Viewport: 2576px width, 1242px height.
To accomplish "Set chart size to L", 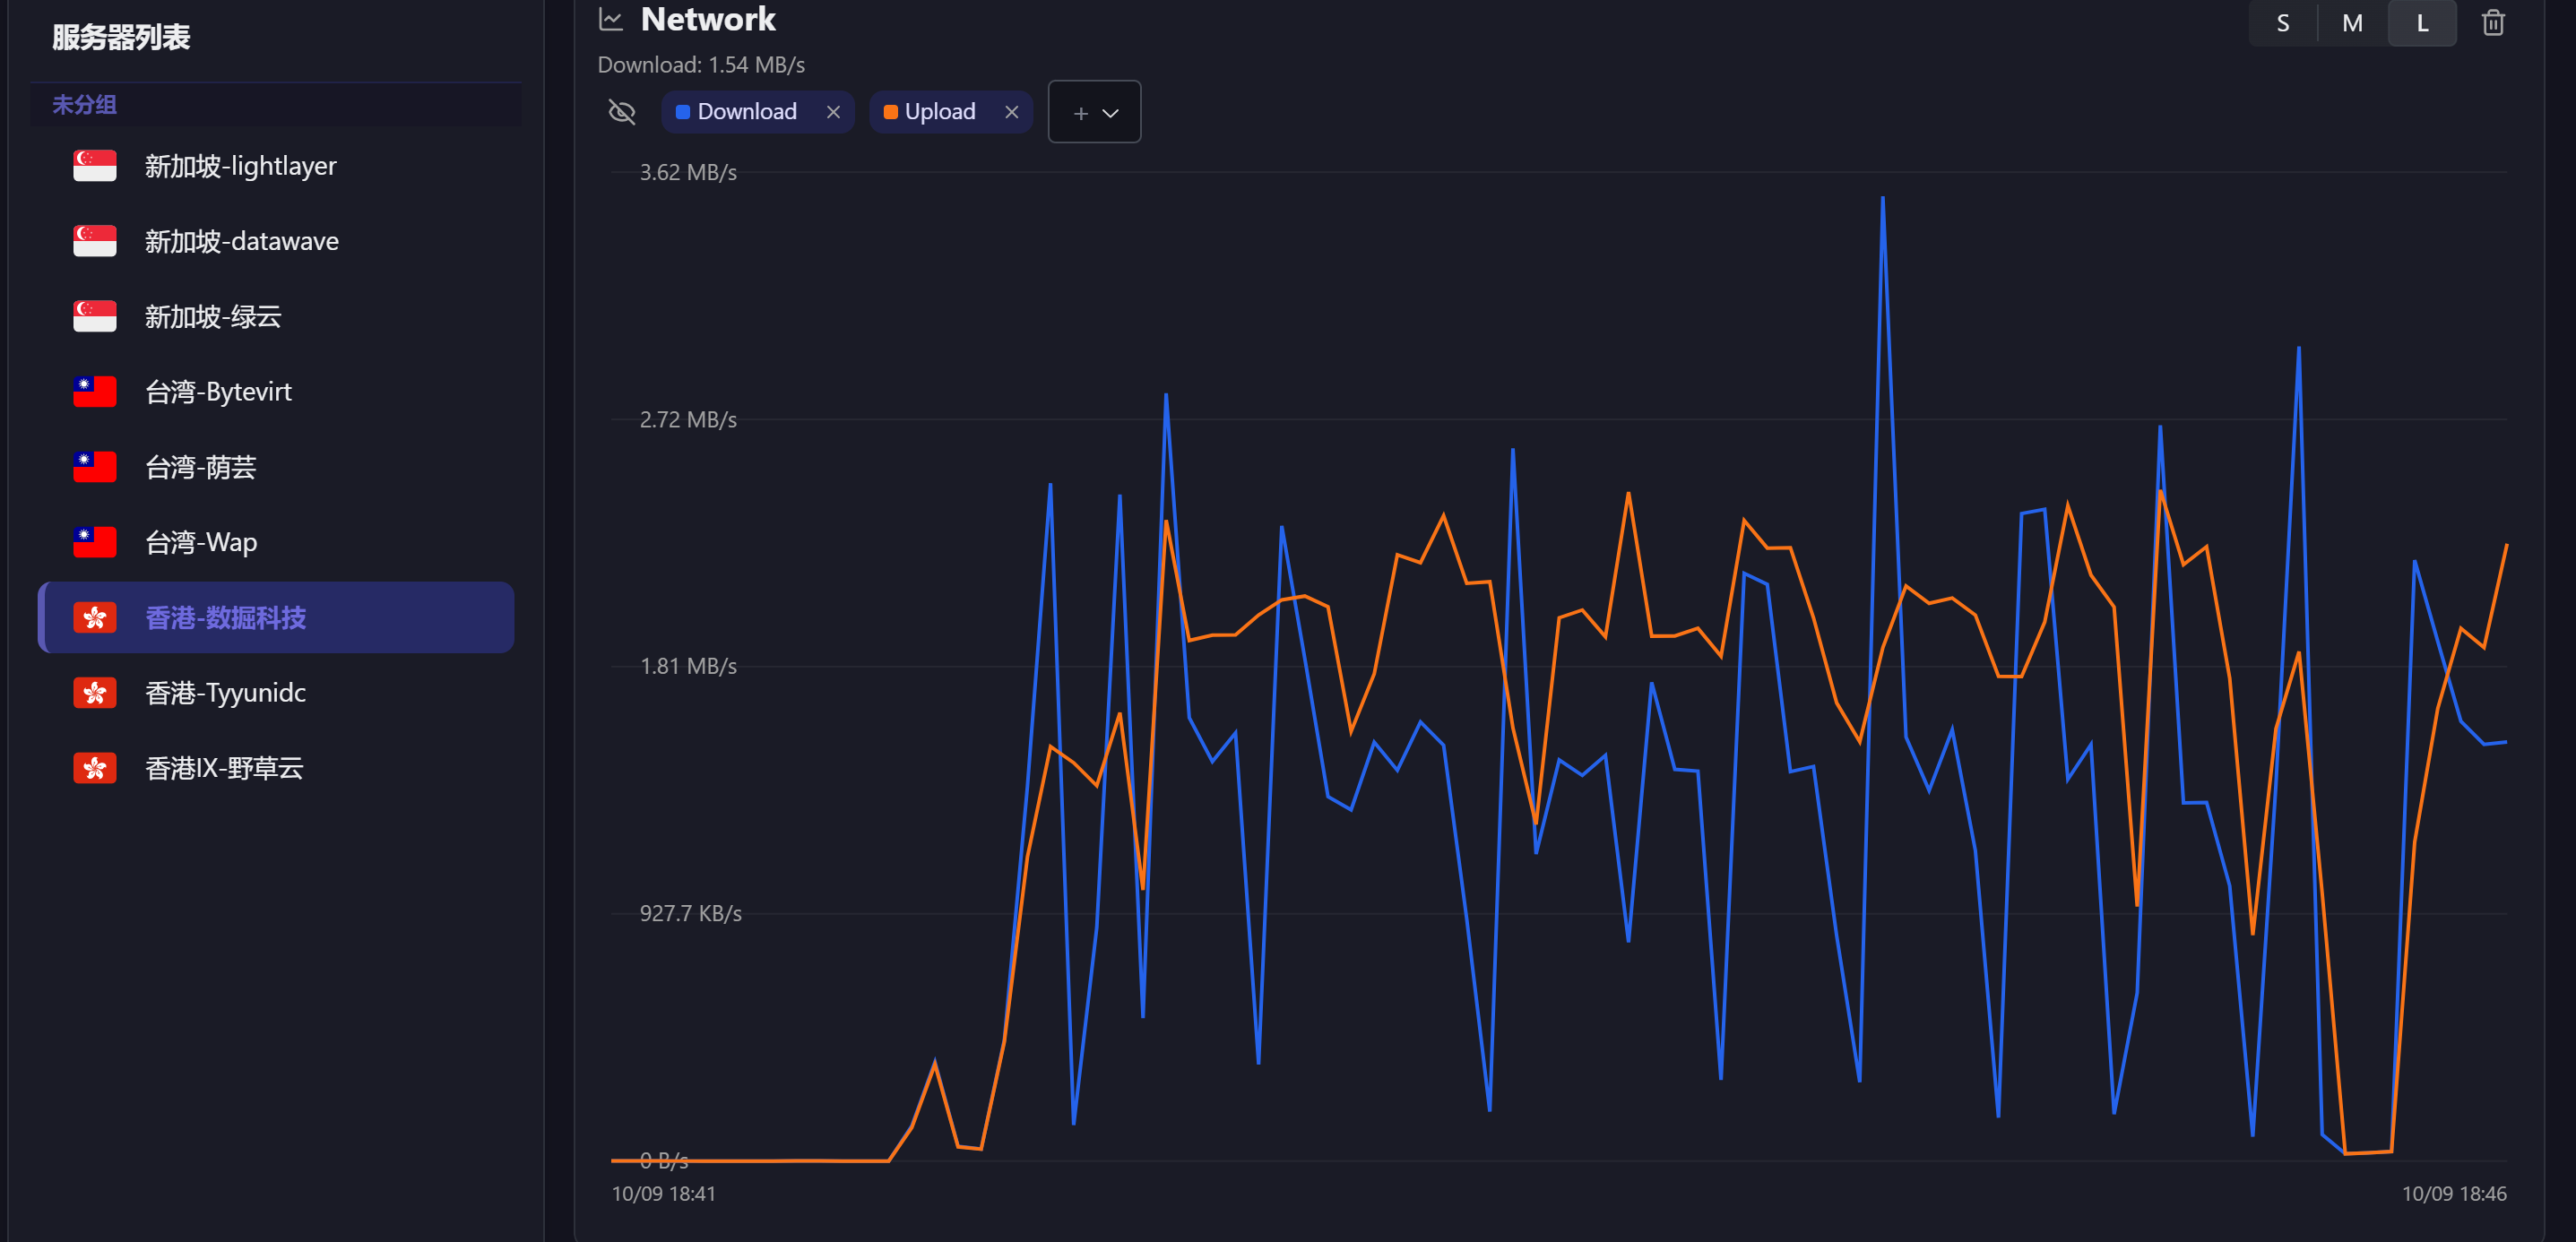I will (x=2422, y=23).
